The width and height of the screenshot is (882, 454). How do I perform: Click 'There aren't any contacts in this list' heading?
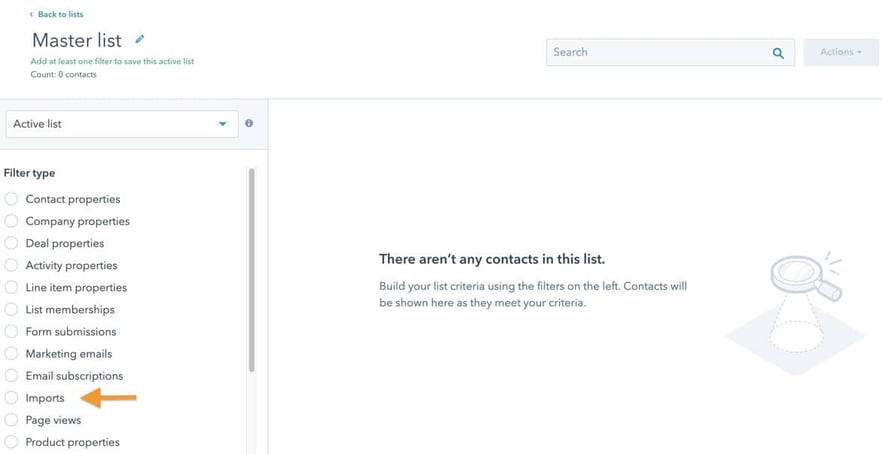[x=492, y=259]
